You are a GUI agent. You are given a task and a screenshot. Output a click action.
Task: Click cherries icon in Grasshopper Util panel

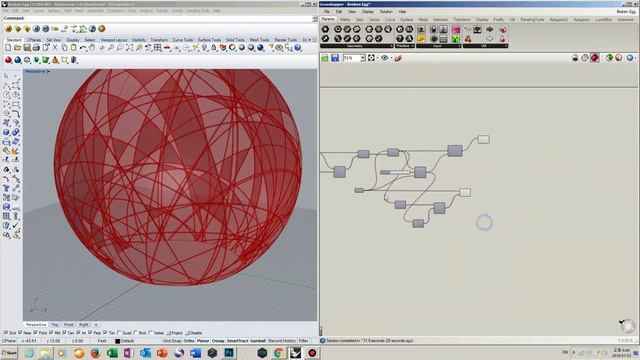pos(468,39)
